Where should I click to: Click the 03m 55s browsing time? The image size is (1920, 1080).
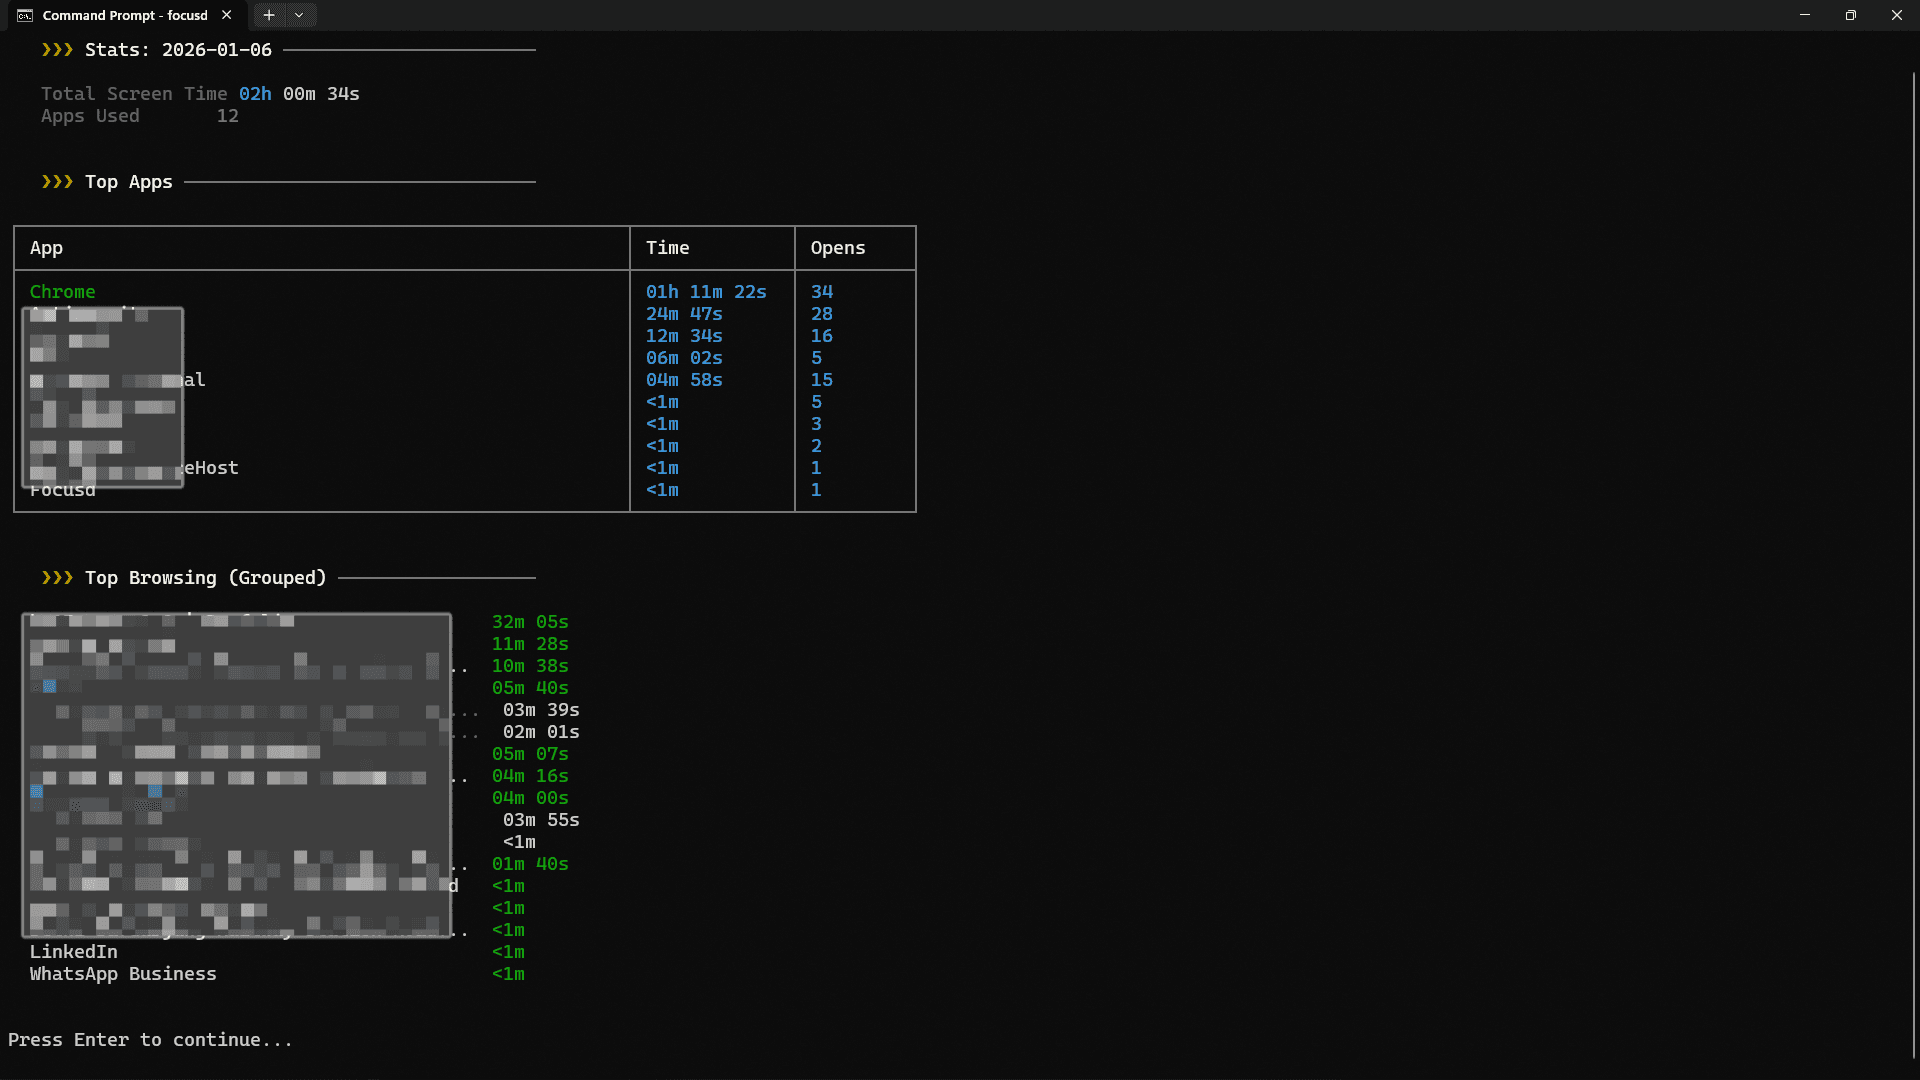coord(541,820)
